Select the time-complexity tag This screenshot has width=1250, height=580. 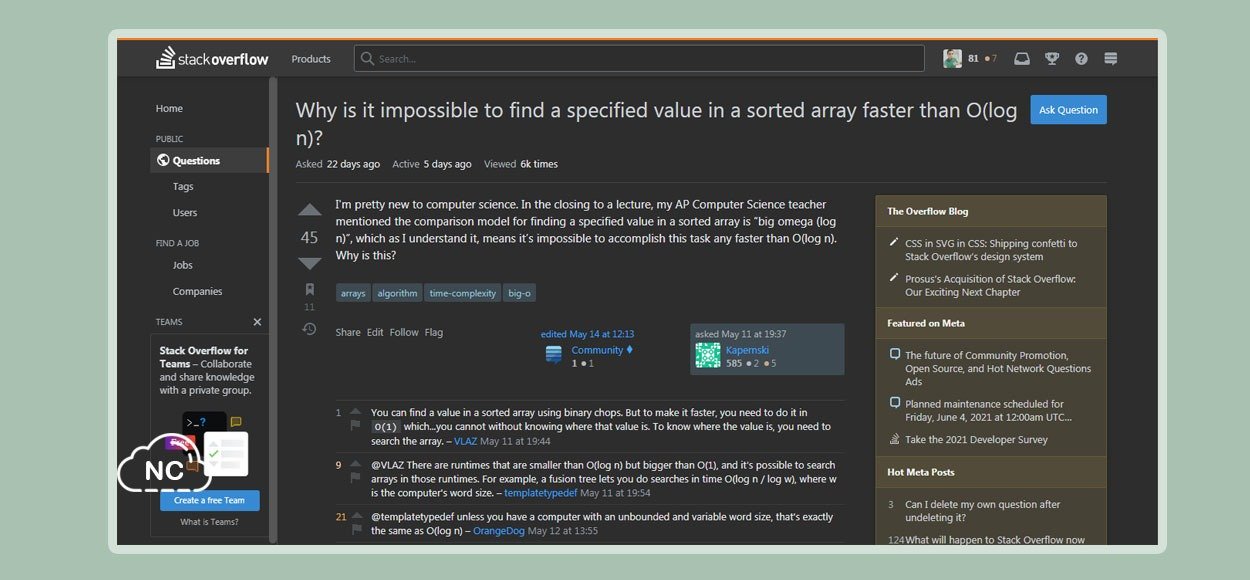[462, 293]
